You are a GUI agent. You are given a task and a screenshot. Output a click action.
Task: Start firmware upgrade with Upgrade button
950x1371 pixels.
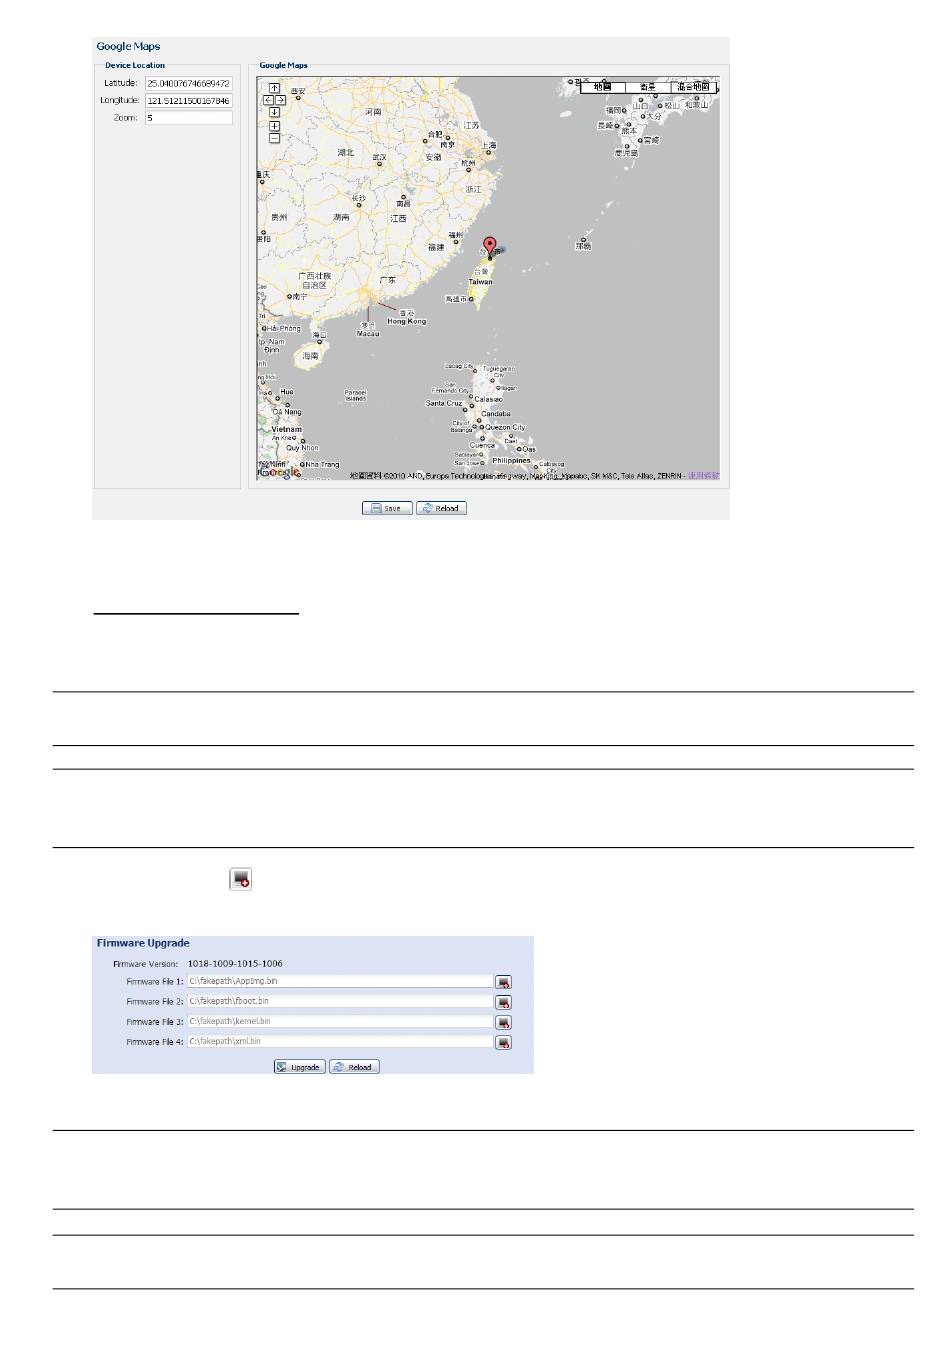point(299,1067)
